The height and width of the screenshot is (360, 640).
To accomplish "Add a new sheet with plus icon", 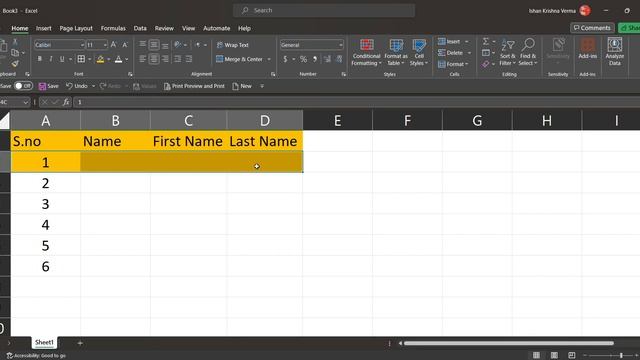I will tap(80, 343).
